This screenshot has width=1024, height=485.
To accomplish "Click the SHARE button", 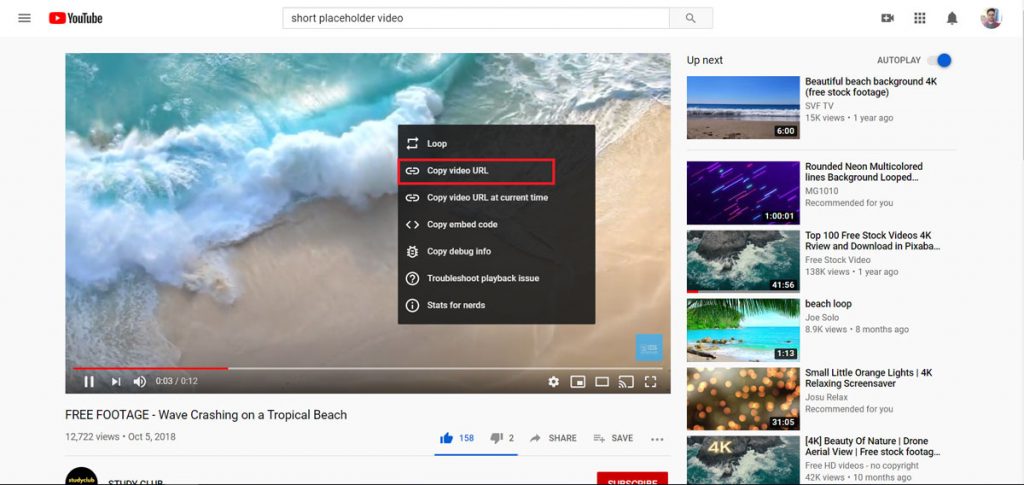I will click(x=553, y=438).
